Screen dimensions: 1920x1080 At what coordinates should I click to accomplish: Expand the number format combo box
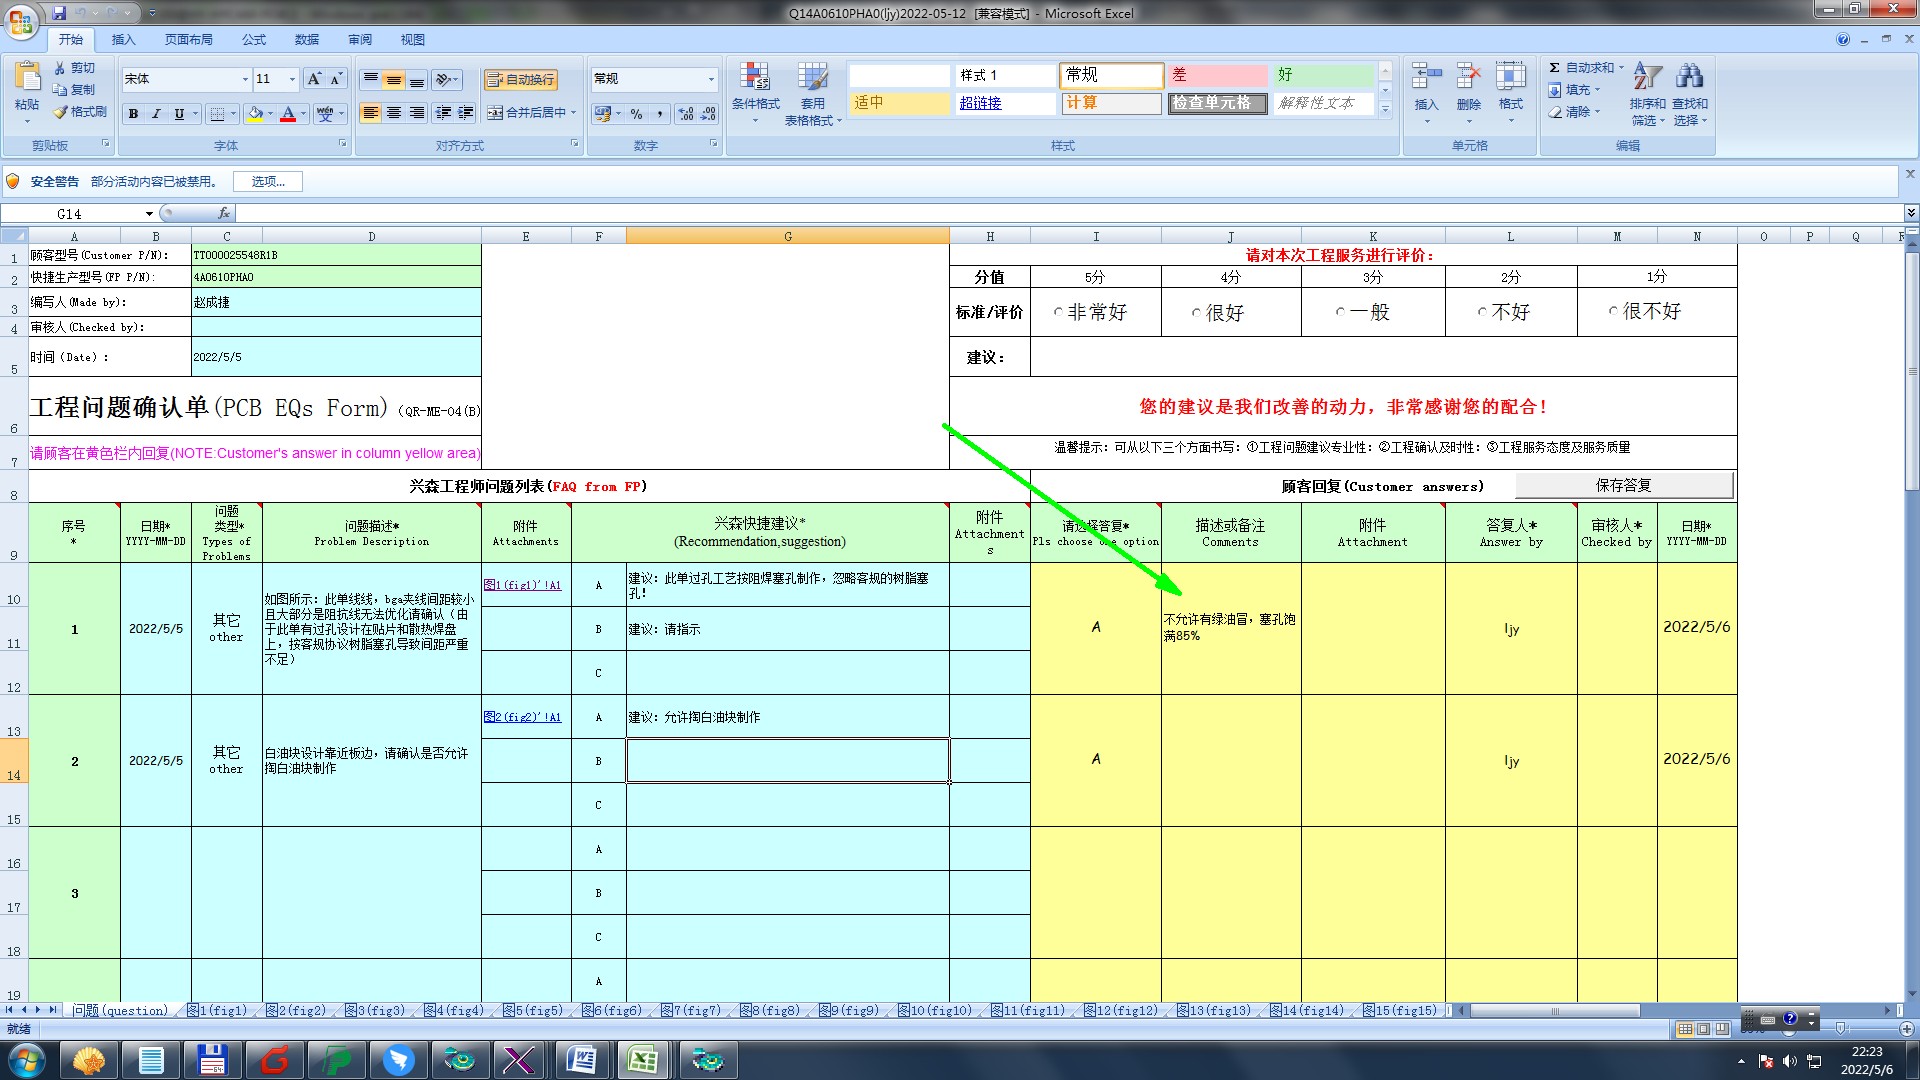[x=711, y=79]
